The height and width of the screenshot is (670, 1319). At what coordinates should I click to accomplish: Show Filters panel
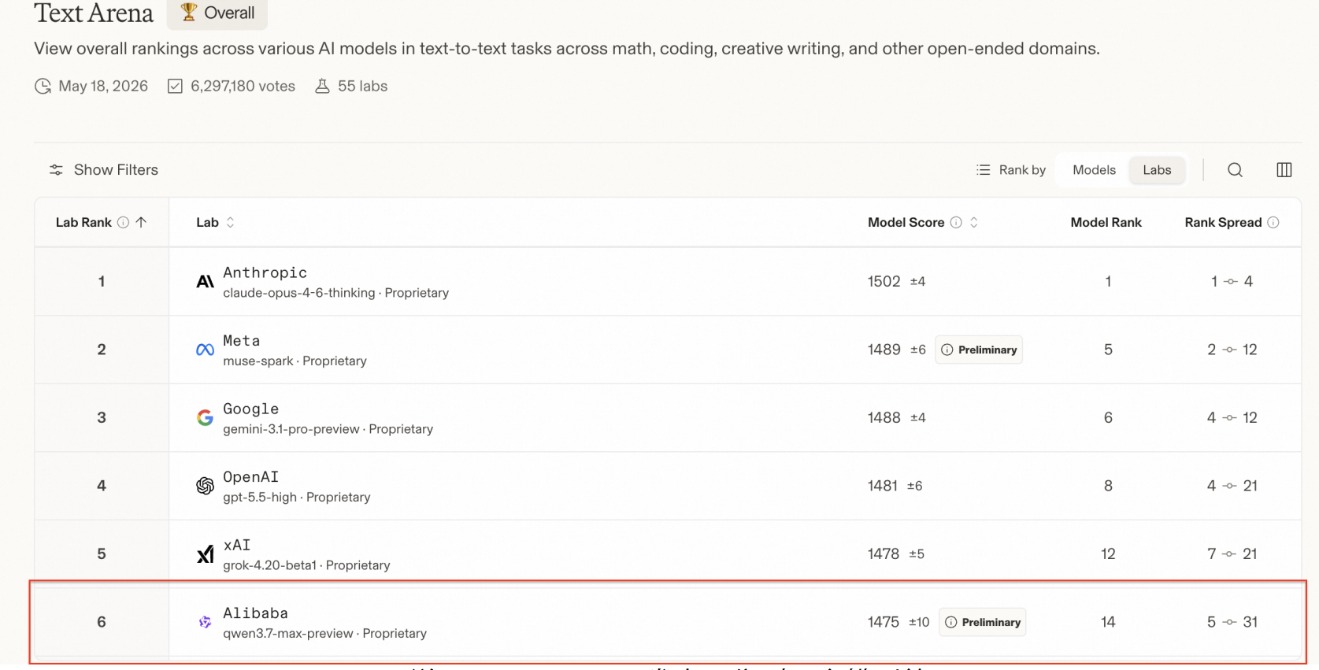(104, 170)
